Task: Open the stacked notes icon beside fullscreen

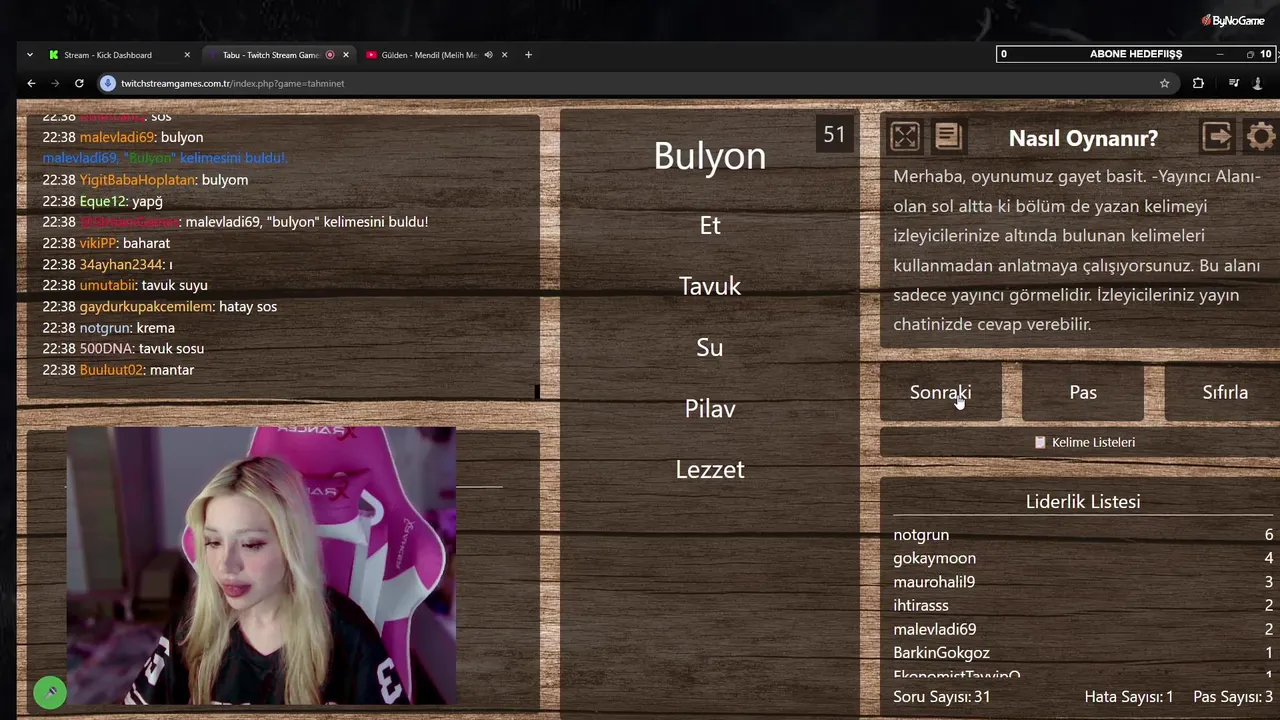Action: tap(948, 137)
